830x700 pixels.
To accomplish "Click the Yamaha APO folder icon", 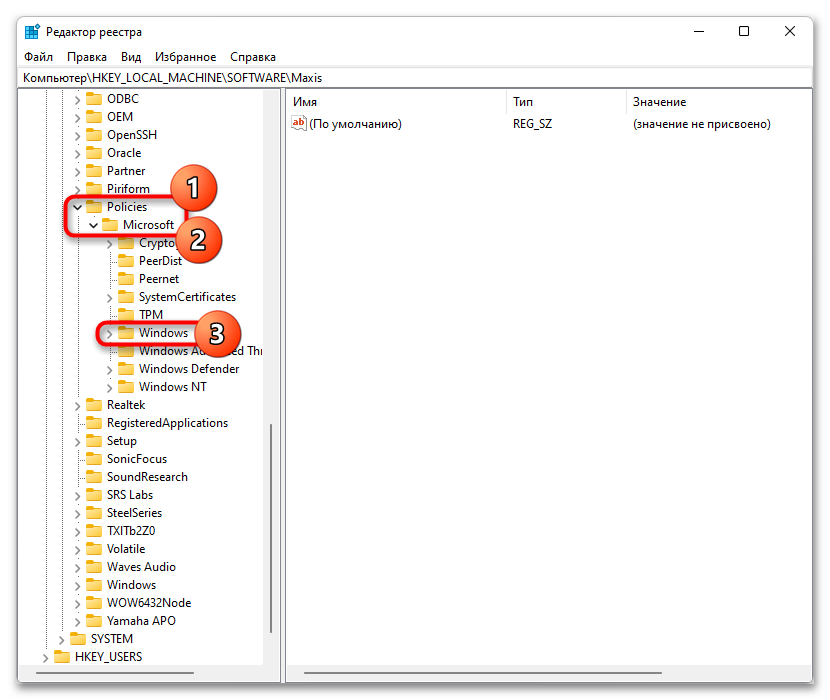I will (94, 621).
